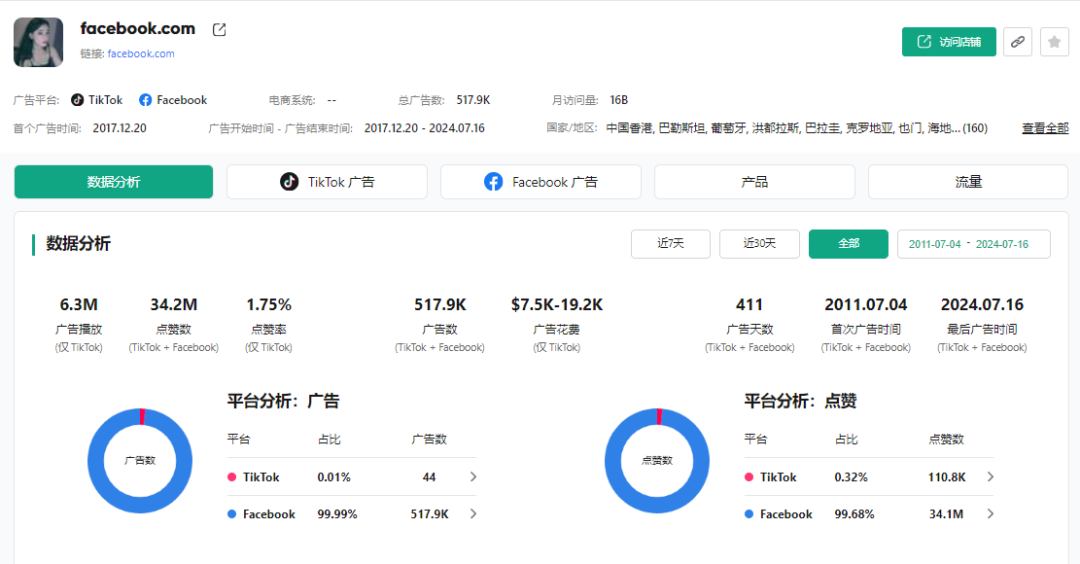Click the 99.68% Facebook likes share
The height and width of the screenshot is (564, 1080).
[854, 514]
